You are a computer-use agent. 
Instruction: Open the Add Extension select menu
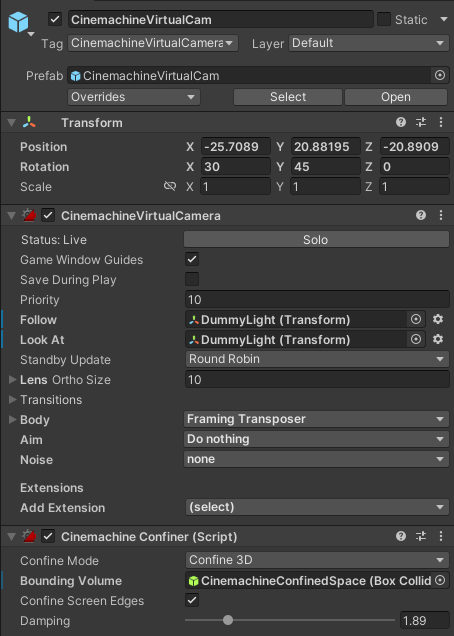[x=317, y=507]
